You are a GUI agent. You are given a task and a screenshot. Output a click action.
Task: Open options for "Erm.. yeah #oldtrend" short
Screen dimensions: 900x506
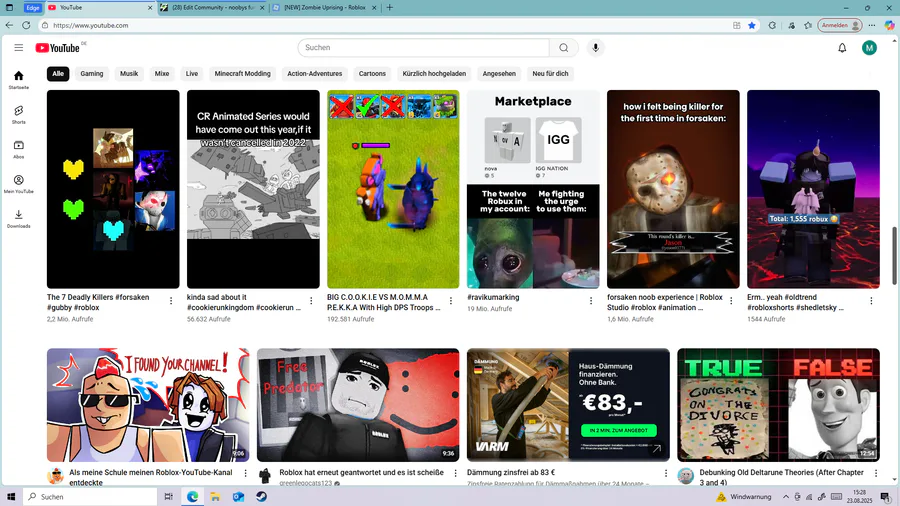871,301
